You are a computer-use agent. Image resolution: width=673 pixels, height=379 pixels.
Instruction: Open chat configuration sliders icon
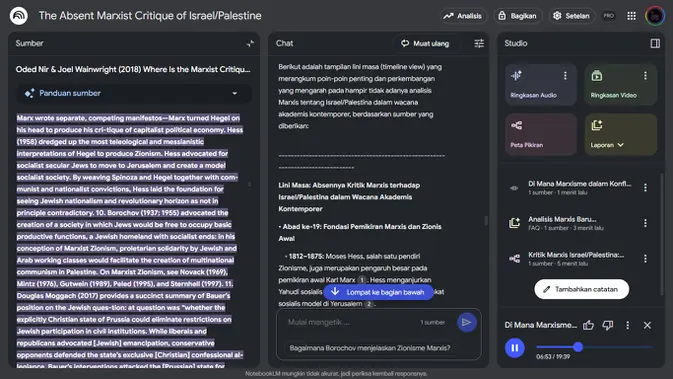[479, 43]
